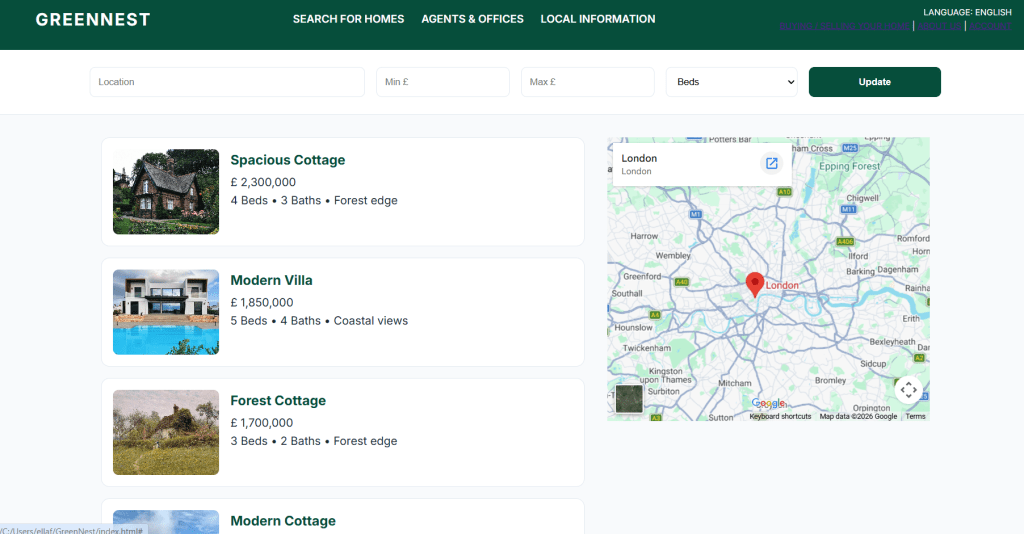
Task: Open Agents & Offices menu
Action: click(x=472, y=19)
